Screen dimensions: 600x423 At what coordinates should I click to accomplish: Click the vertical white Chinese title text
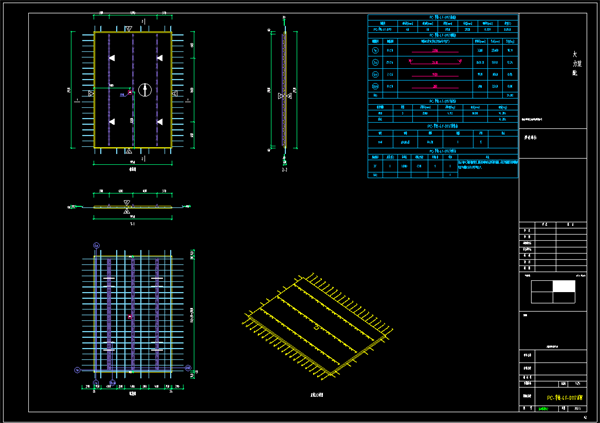click(576, 63)
